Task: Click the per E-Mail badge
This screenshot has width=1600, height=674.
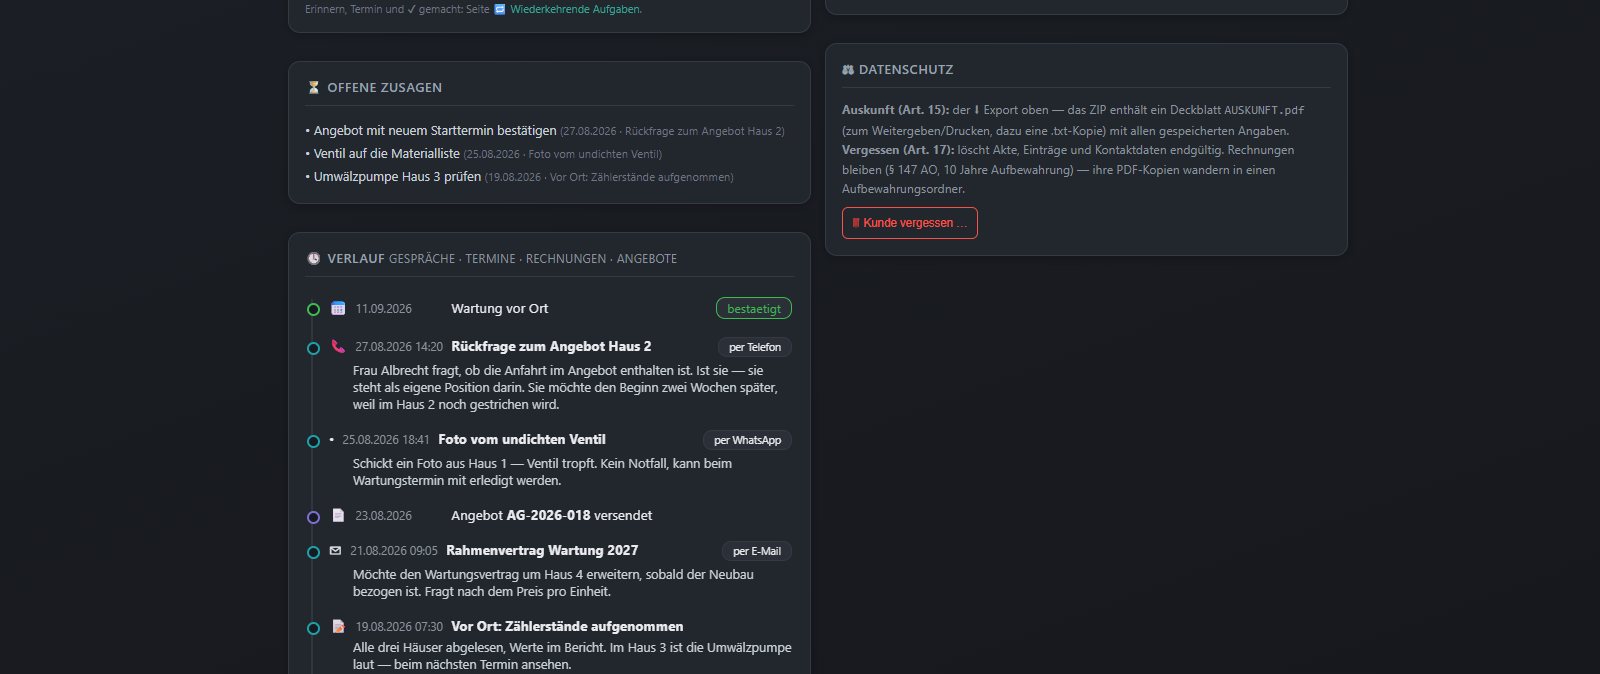Action: 757,551
